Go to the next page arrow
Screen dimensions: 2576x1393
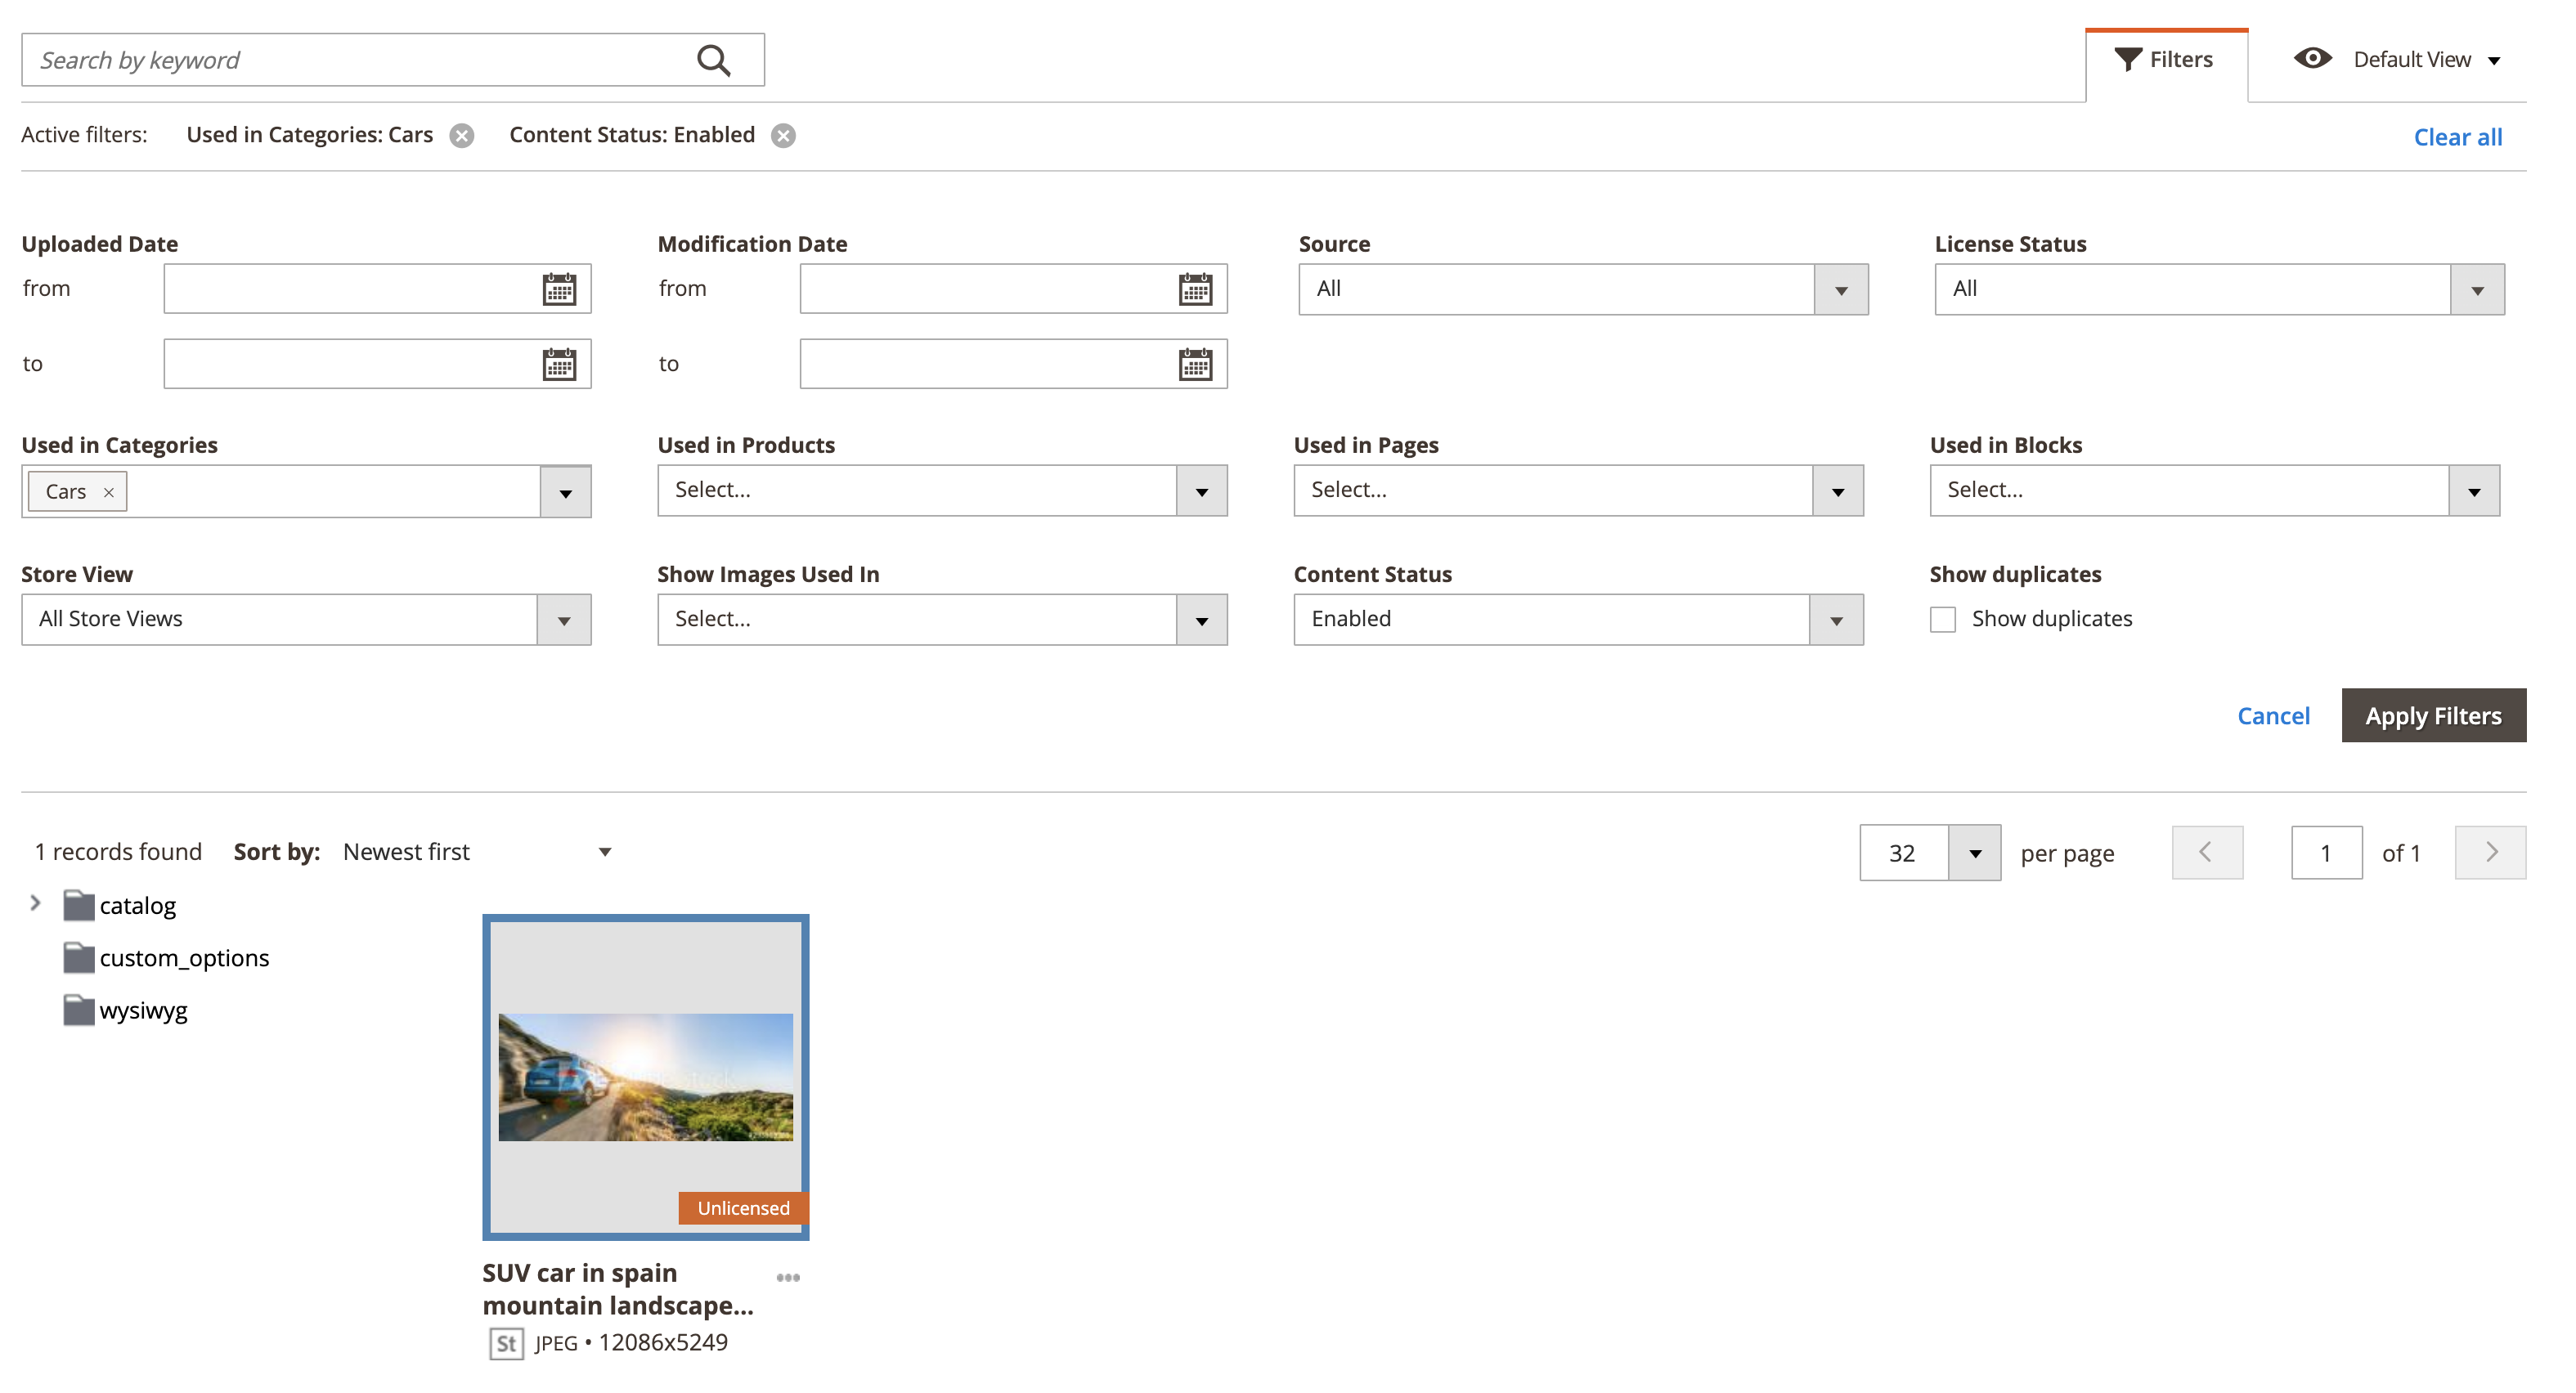(x=2490, y=852)
